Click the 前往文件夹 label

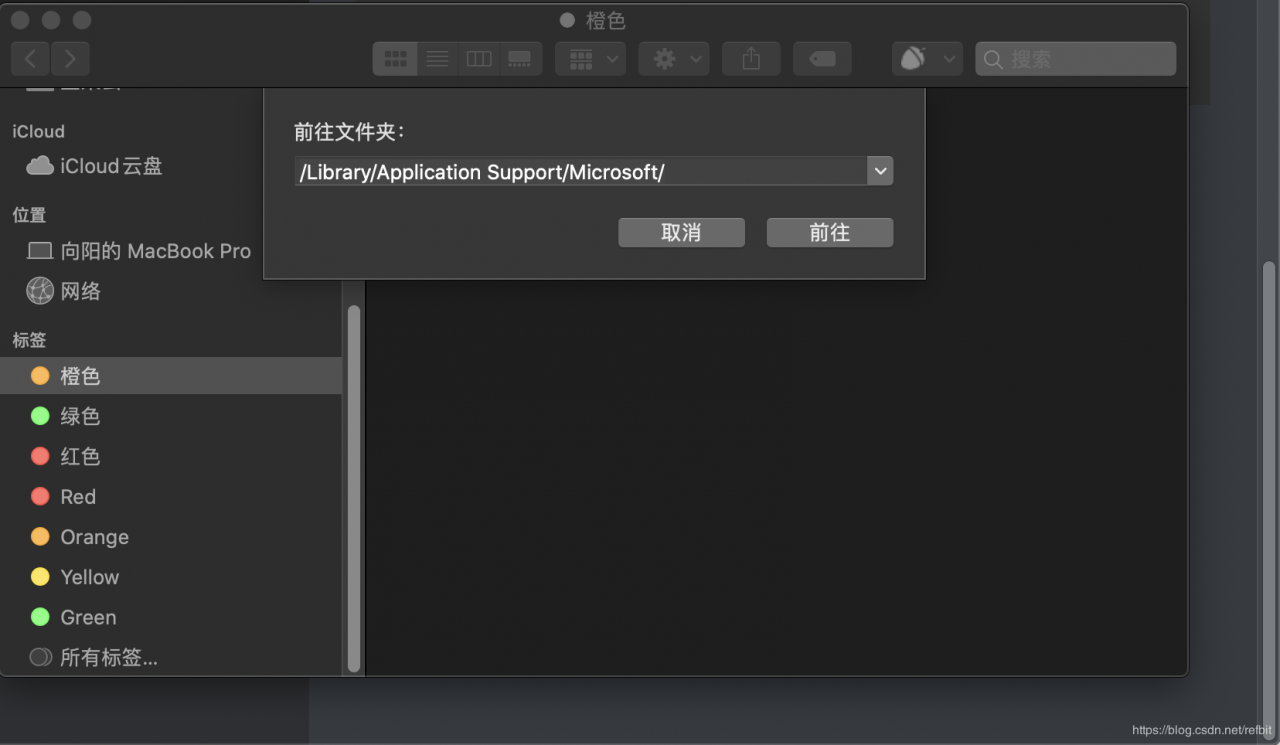pyautogui.click(x=350, y=132)
